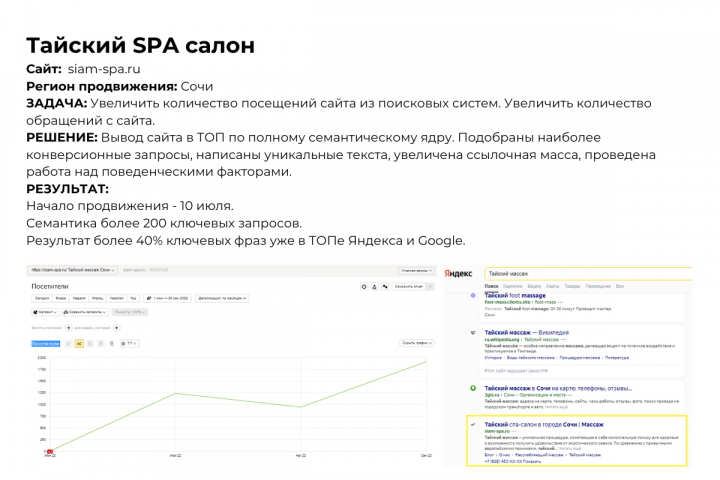Select the Вчера period tab
The image size is (720, 480).
click(x=61, y=298)
